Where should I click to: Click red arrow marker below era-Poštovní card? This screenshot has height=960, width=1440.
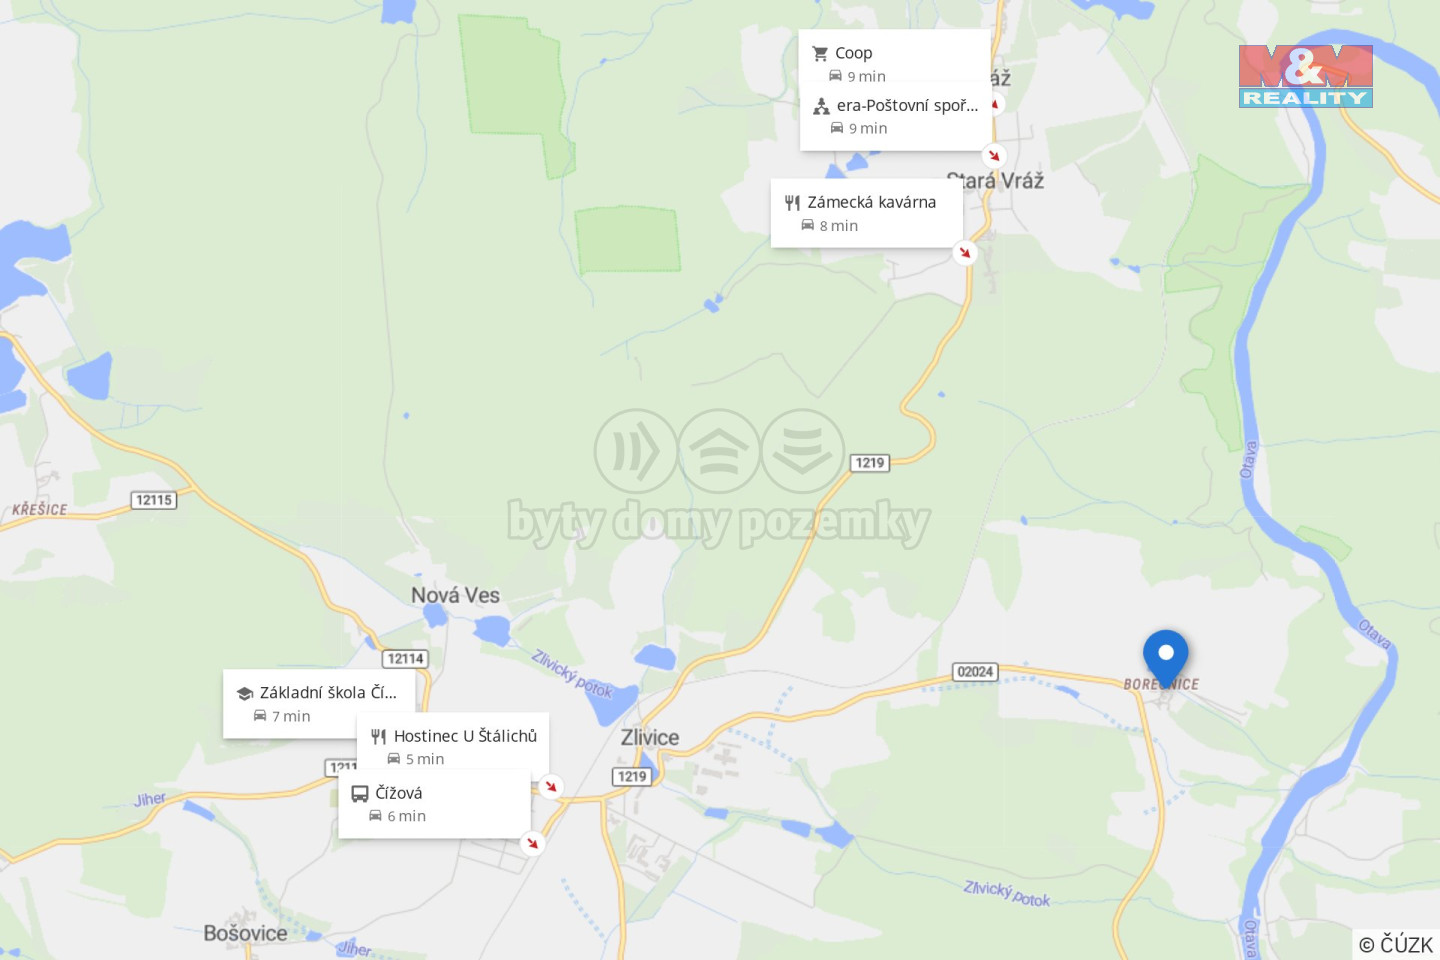point(993,155)
